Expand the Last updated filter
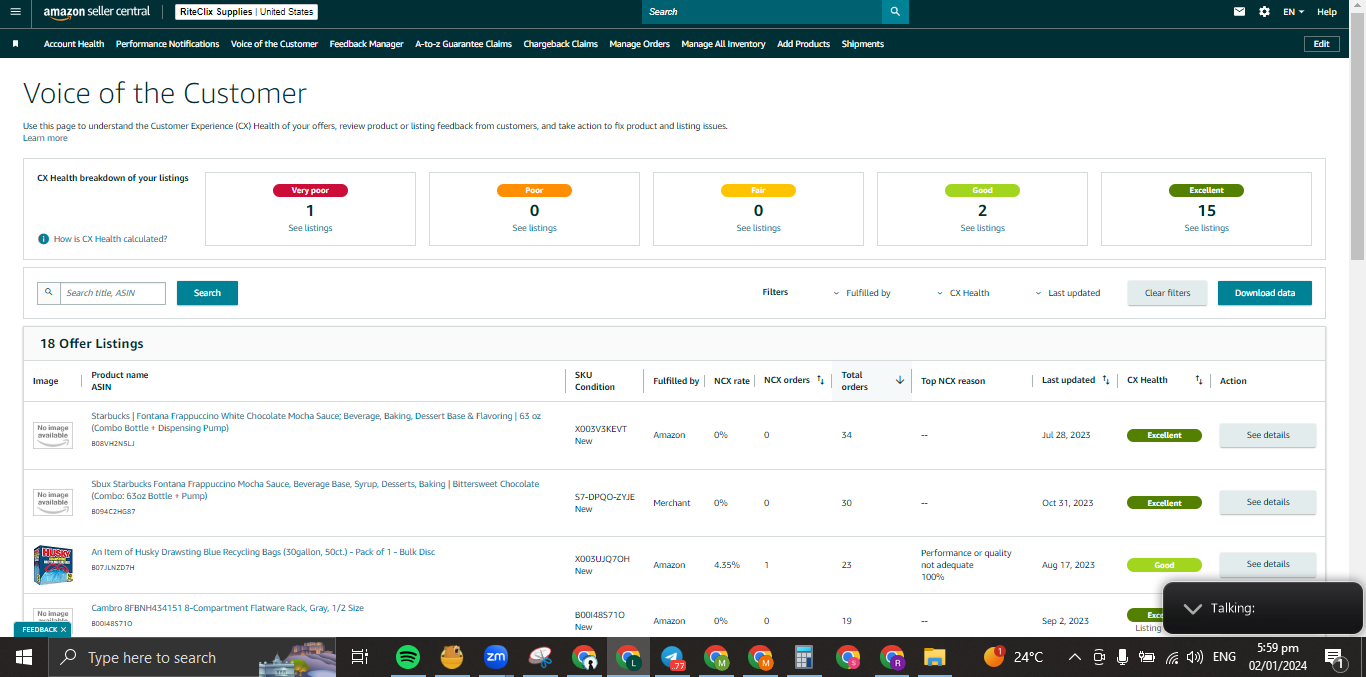Screen dimensions: 1366x677 (x=1067, y=293)
